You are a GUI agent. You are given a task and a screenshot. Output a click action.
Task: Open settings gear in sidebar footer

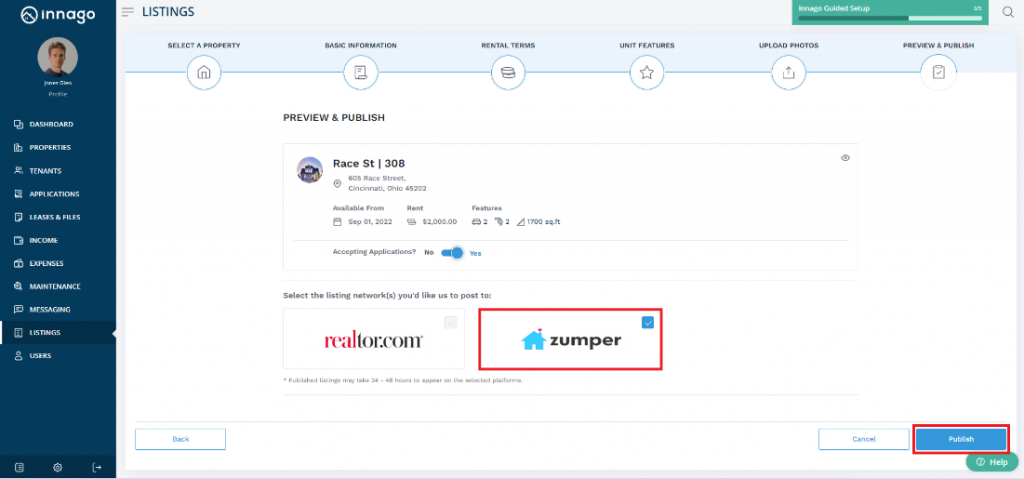point(58,467)
